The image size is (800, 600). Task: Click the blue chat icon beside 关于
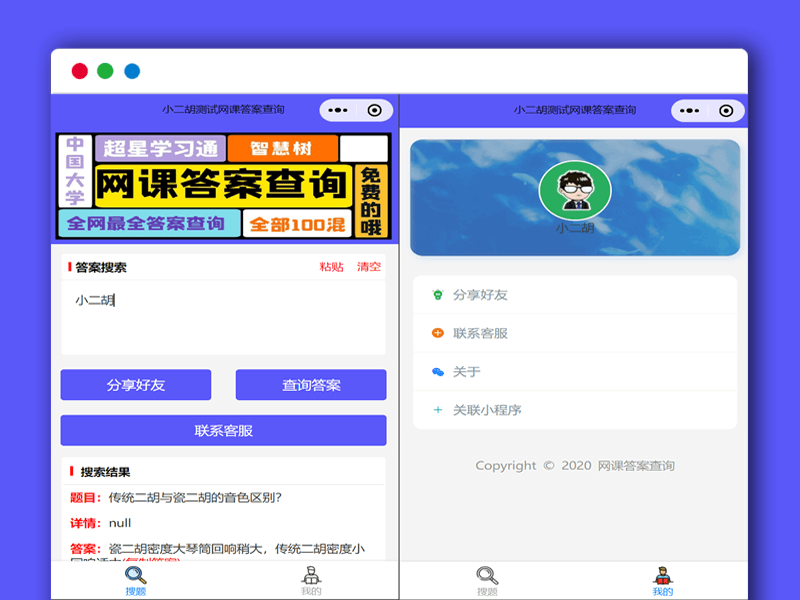point(438,371)
